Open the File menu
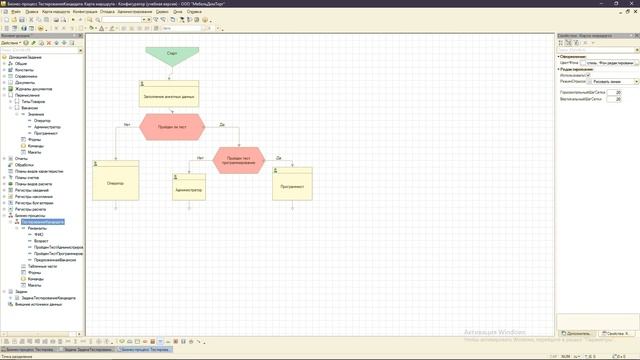The height and width of the screenshot is (360, 640). (x=16, y=12)
